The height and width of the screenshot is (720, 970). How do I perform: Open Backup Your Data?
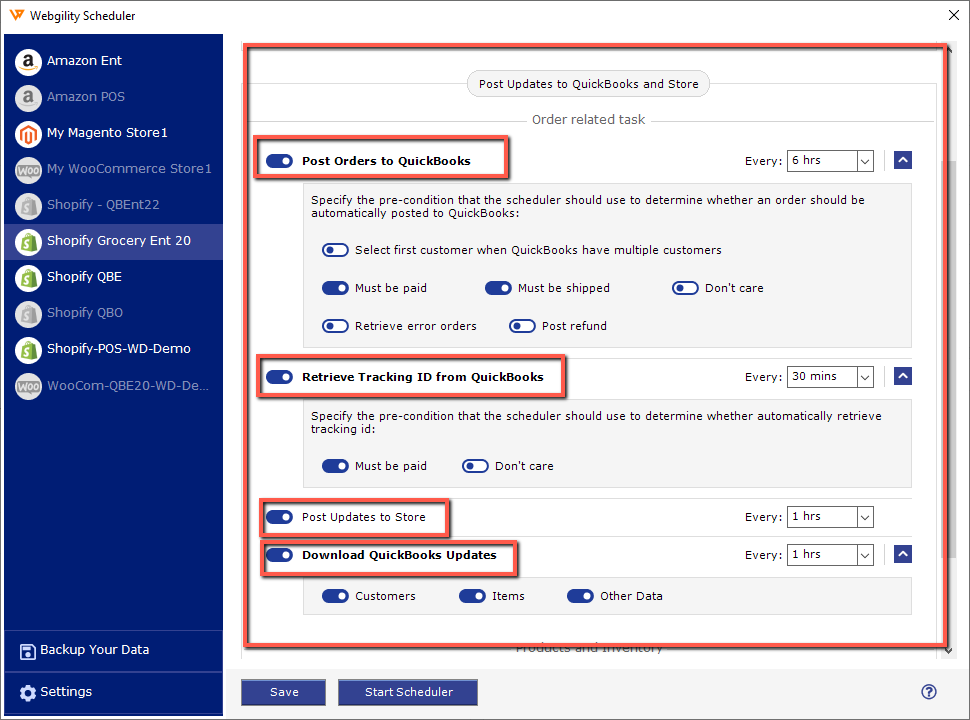pos(95,649)
